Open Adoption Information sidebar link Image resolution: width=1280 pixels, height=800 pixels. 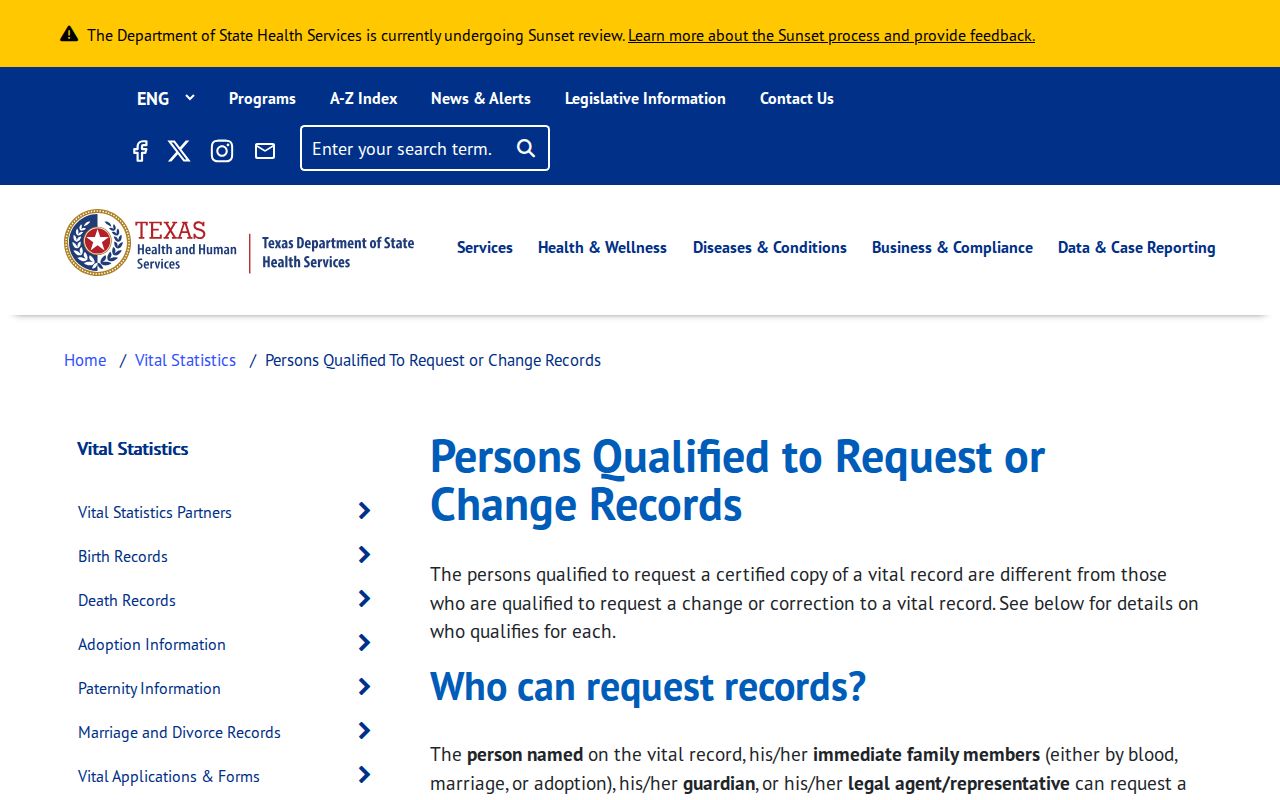pos(152,644)
